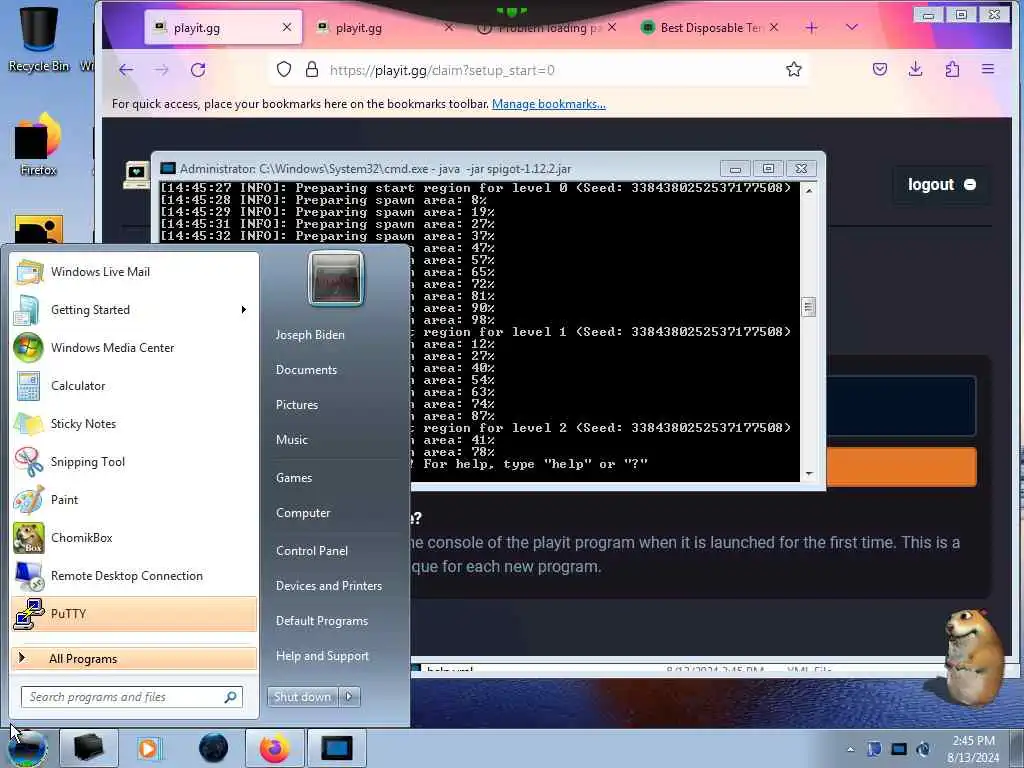Open Games from Start menu

coord(294,477)
